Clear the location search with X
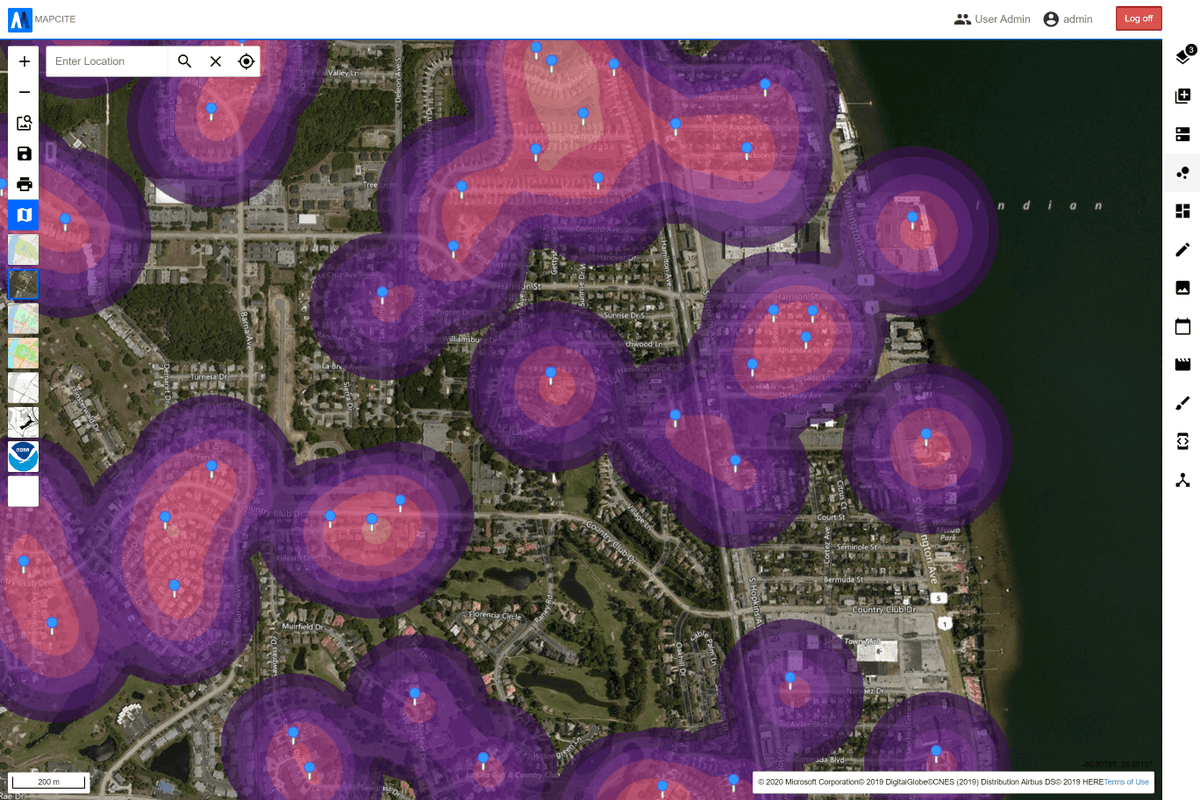Image resolution: width=1200 pixels, height=800 pixels. 216,61
